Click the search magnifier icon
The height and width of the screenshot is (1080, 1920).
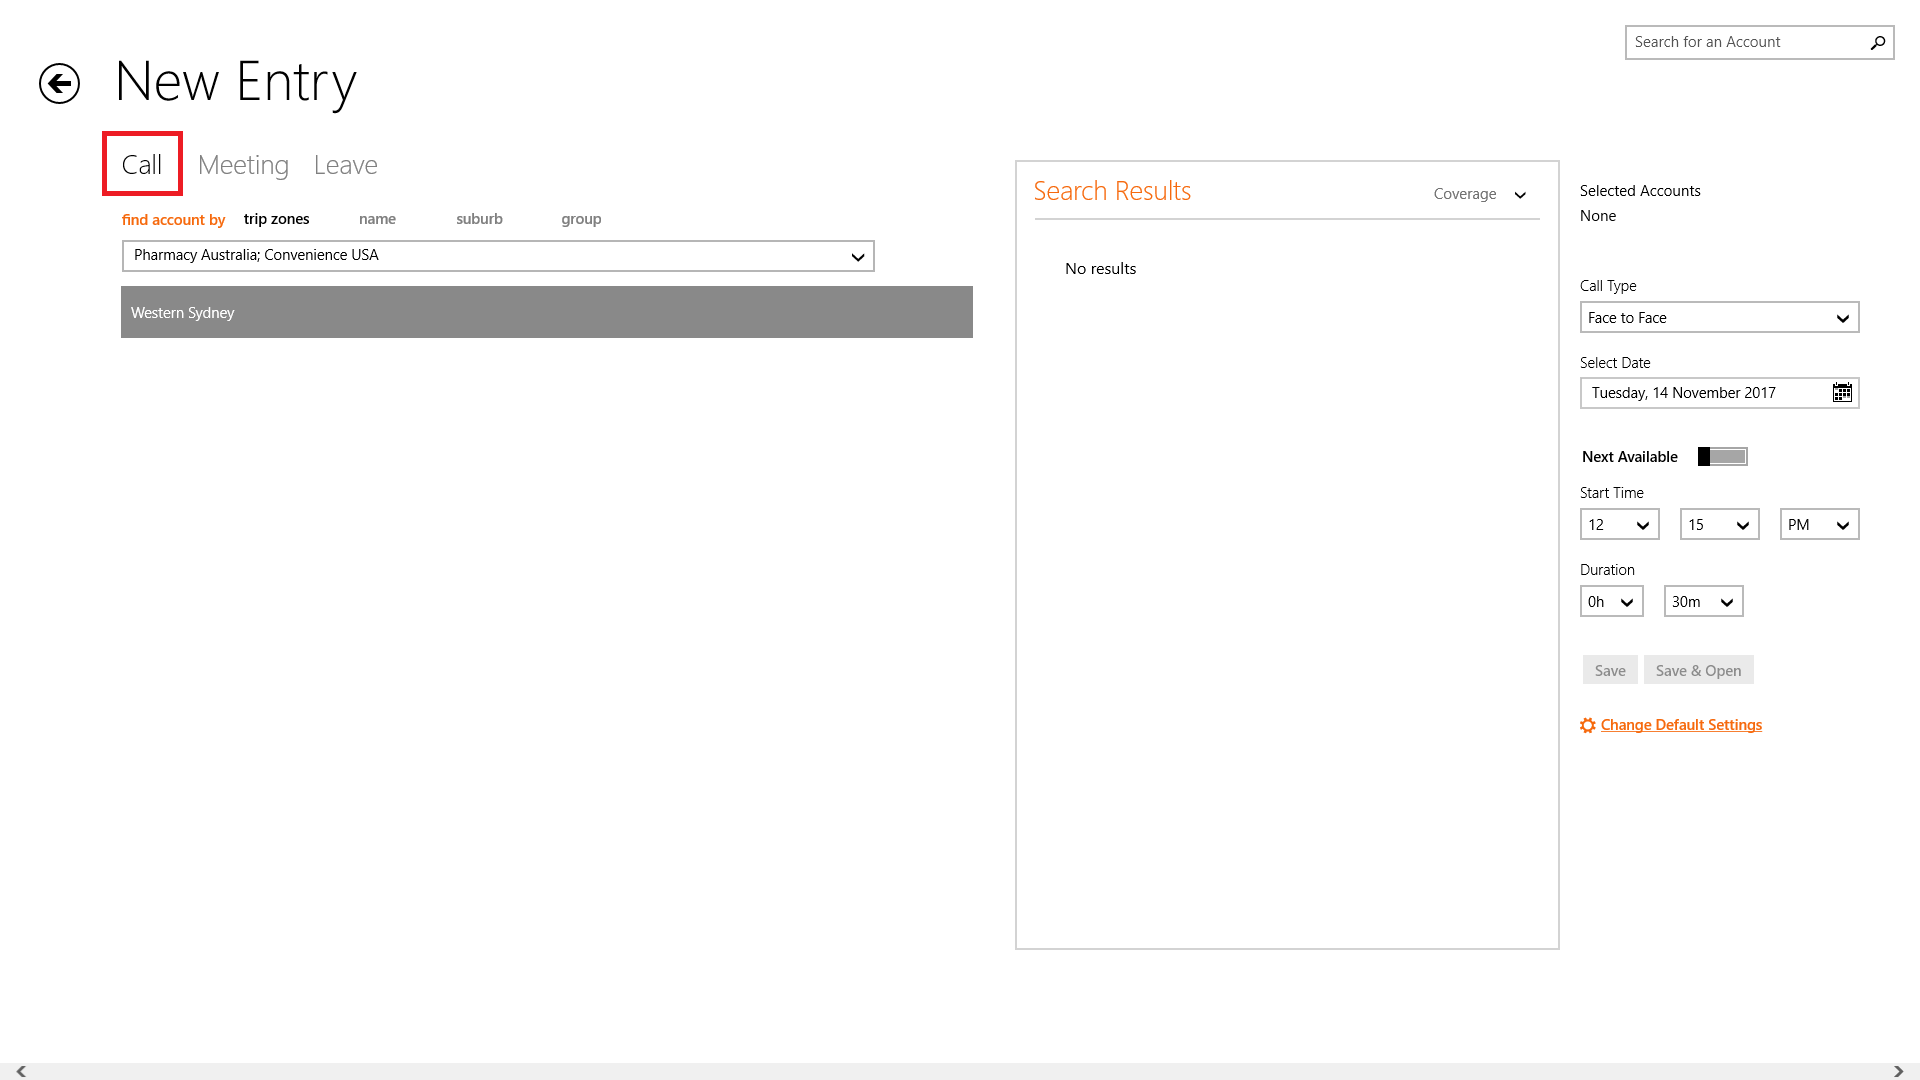coord(1877,43)
